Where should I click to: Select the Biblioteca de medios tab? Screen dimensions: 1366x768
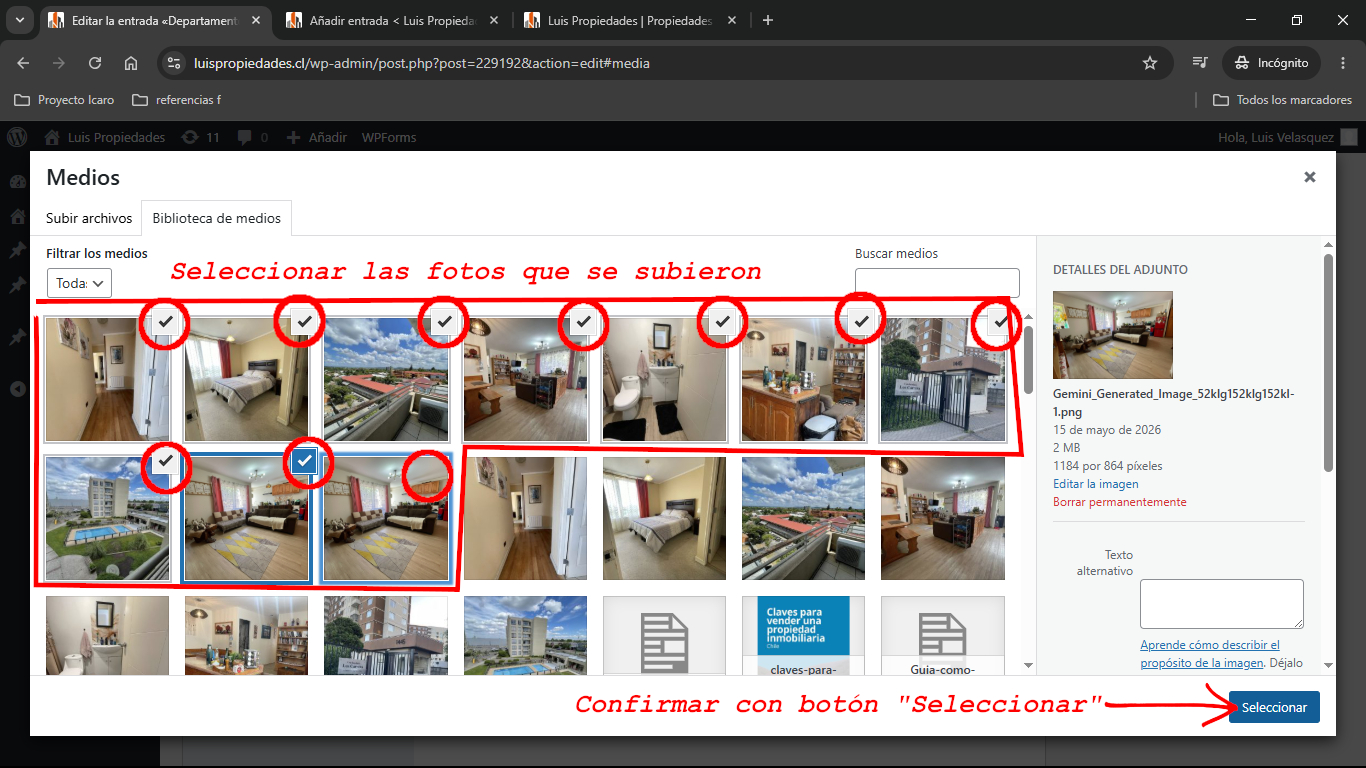216,218
